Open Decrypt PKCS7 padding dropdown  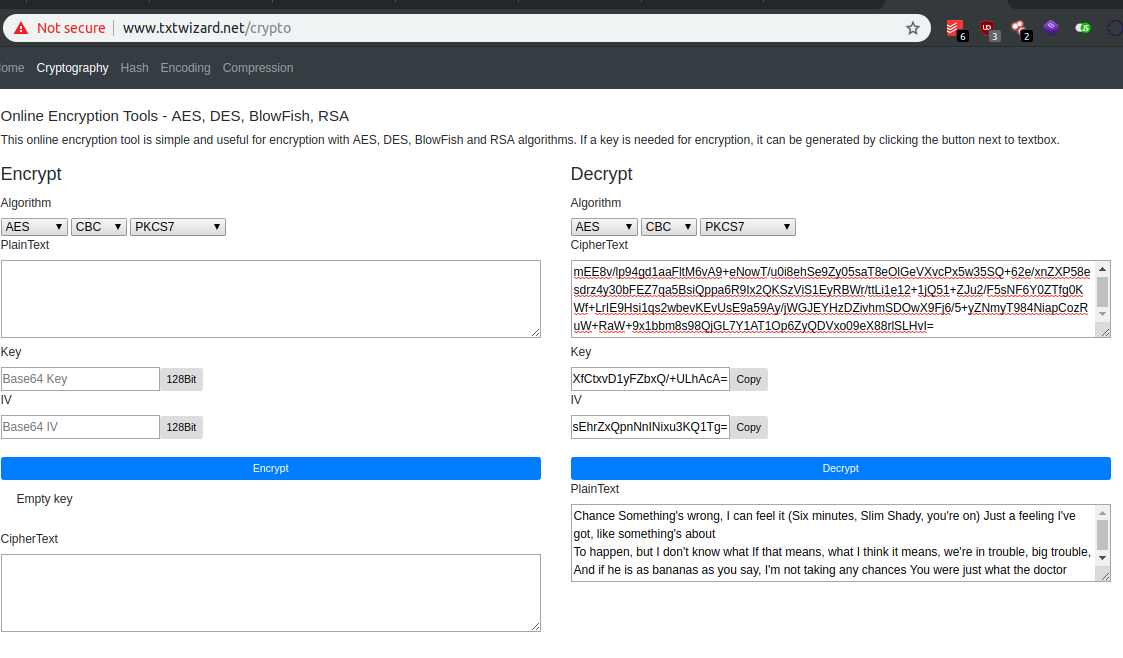coord(747,227)
